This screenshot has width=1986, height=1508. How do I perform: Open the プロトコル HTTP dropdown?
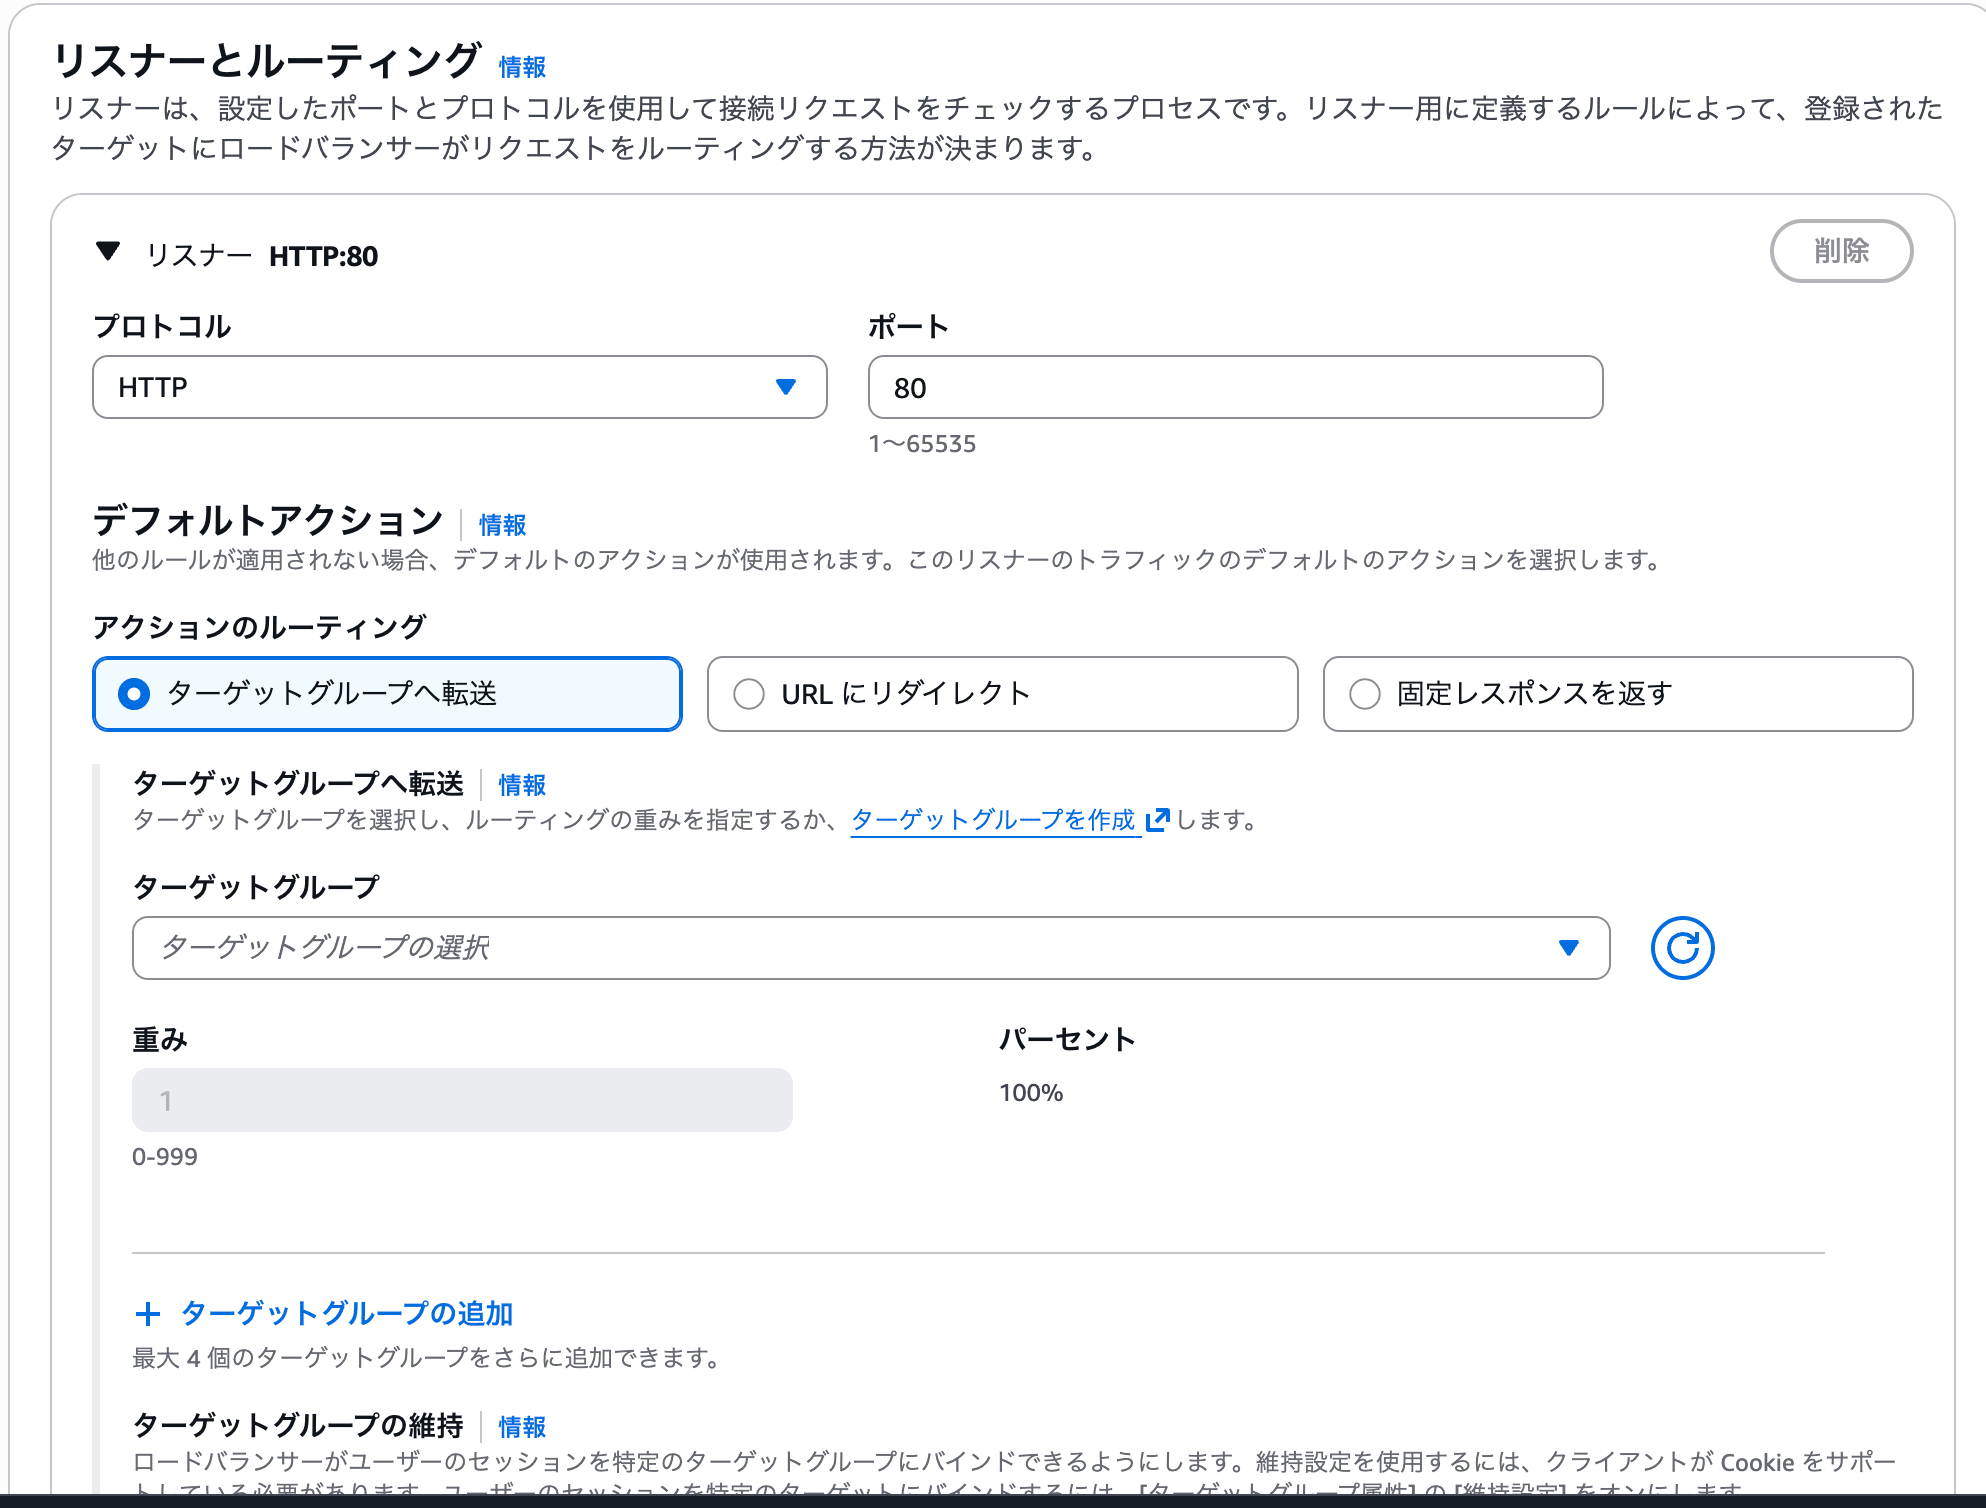coord(459,387)
